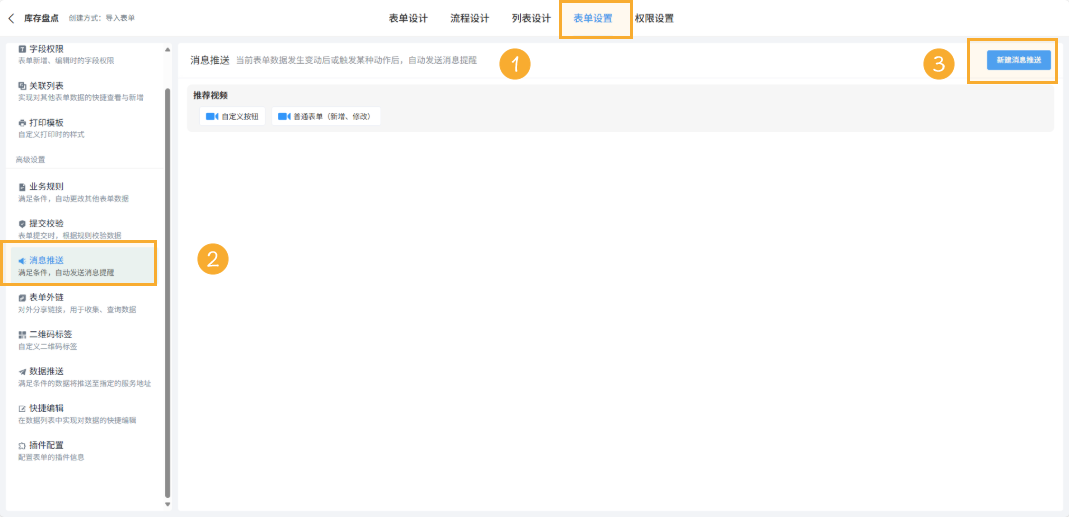Click the 推荐视频 heading
Image resolution: width=1069 pixels, height=517 pixels.
(210, 95)
